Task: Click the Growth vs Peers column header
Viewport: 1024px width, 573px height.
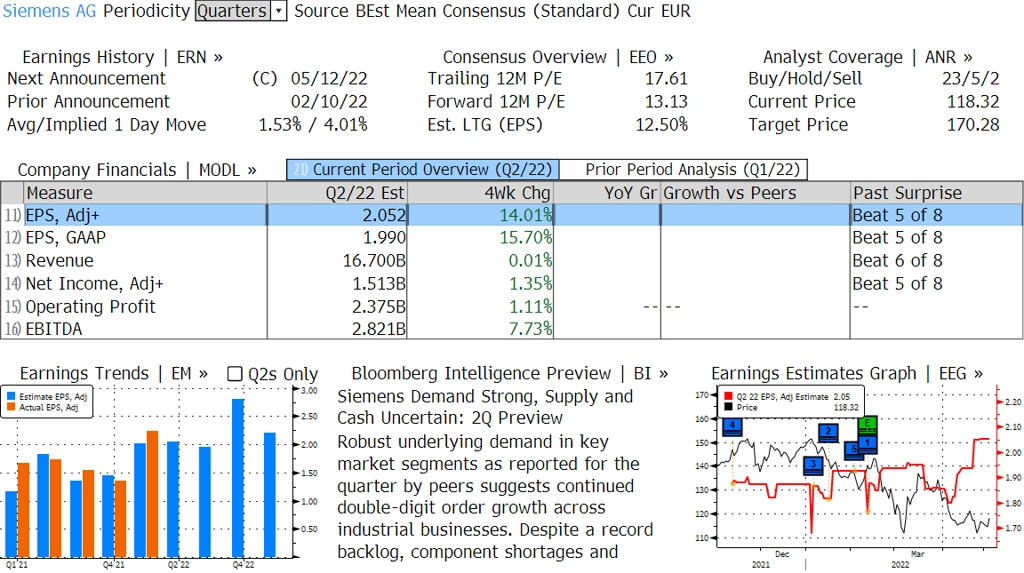Action: (755, 193)
